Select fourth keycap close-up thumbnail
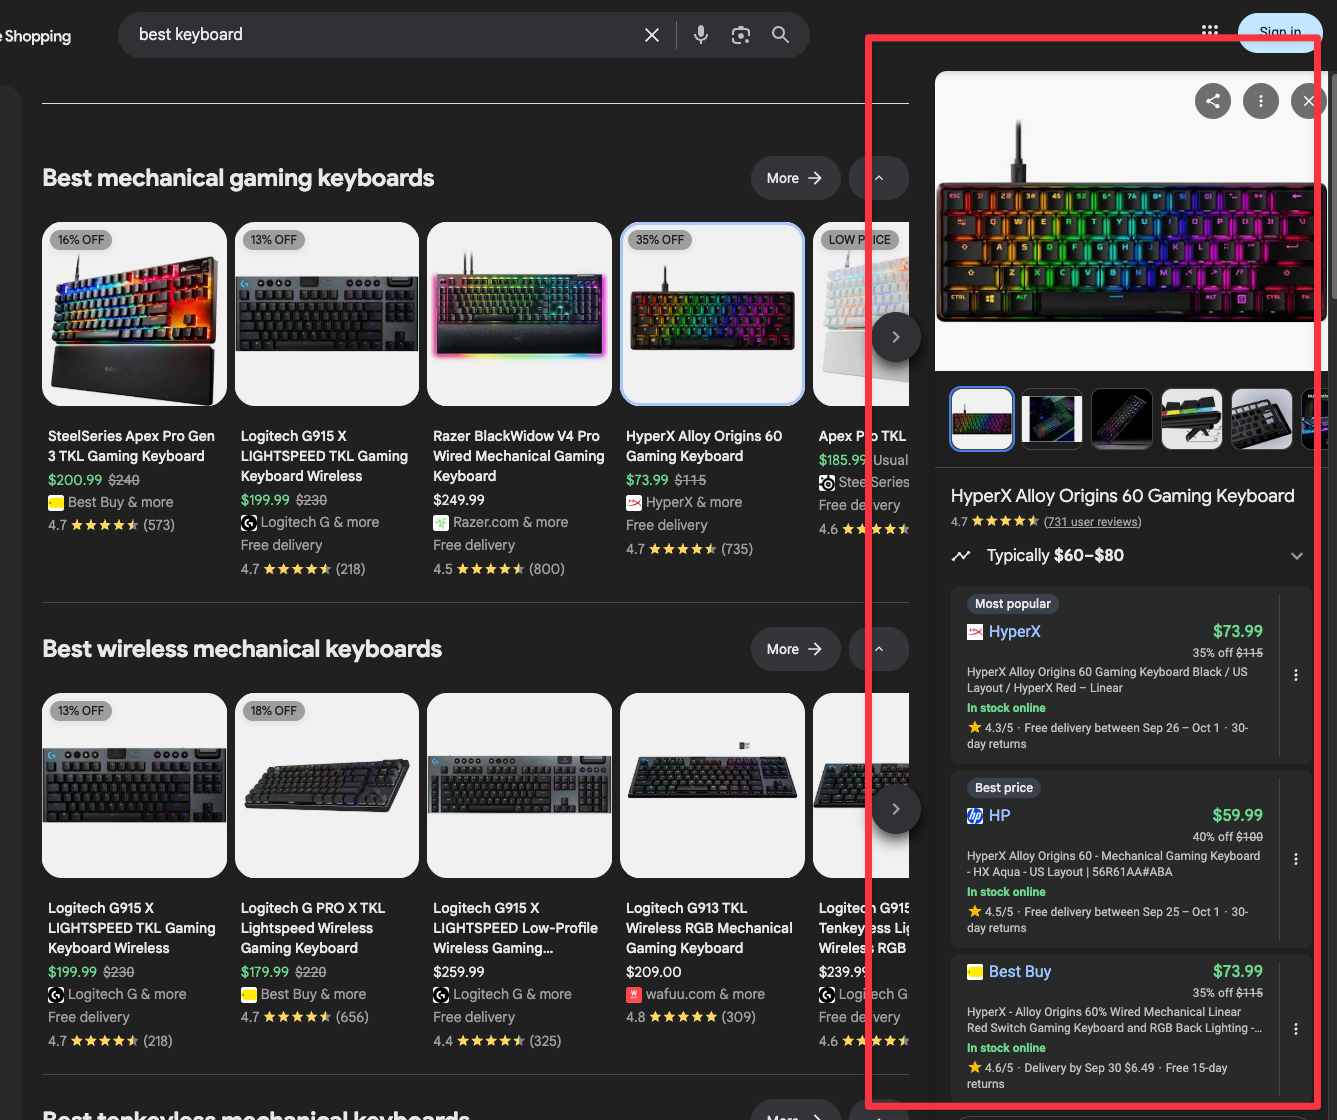 click(x=1192, y=419)
